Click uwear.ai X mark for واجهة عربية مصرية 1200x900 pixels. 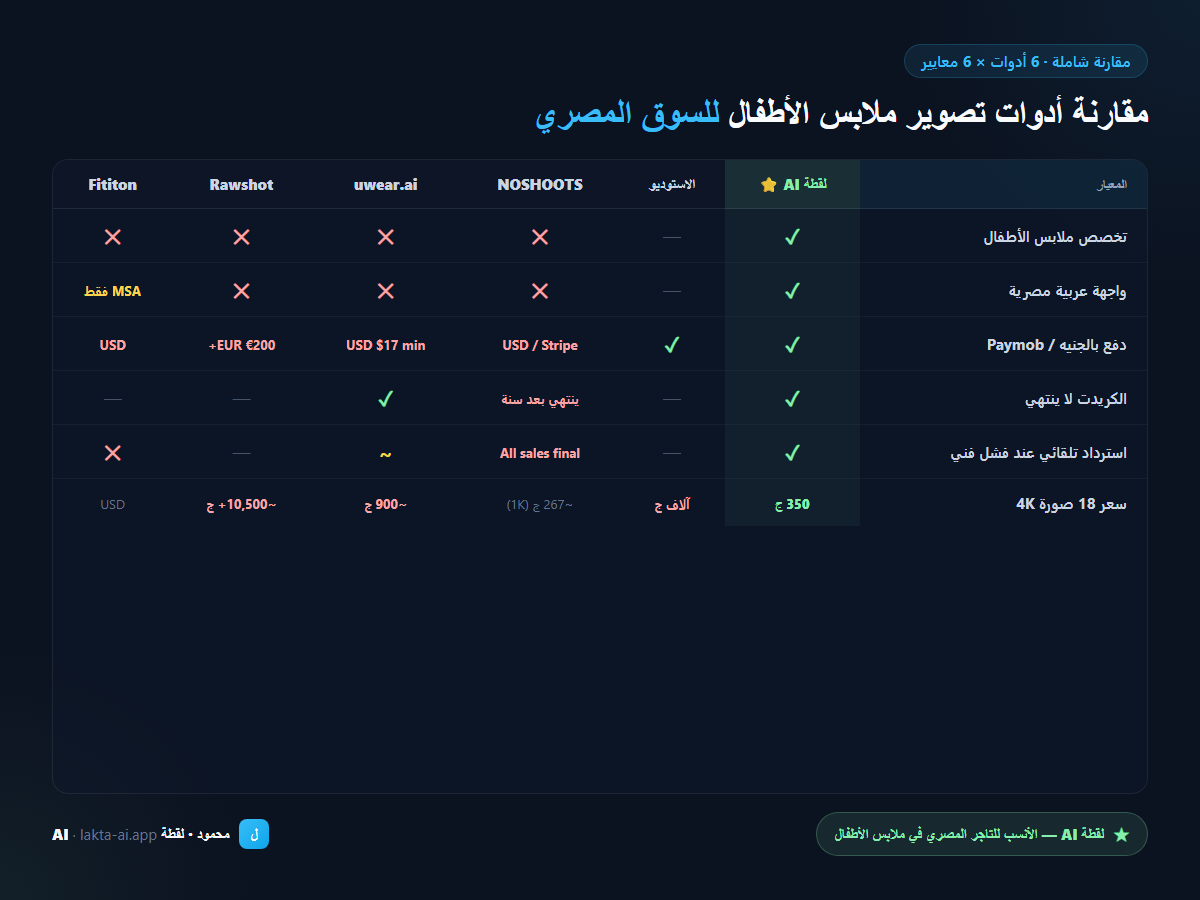click(386, 291)
